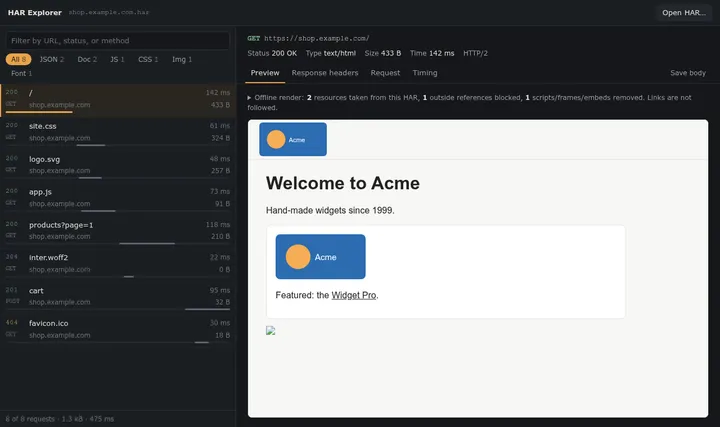Click the Hand-made widgets since 1999 text
Screen dimensions: 720x427
click(x=330, y=210)
